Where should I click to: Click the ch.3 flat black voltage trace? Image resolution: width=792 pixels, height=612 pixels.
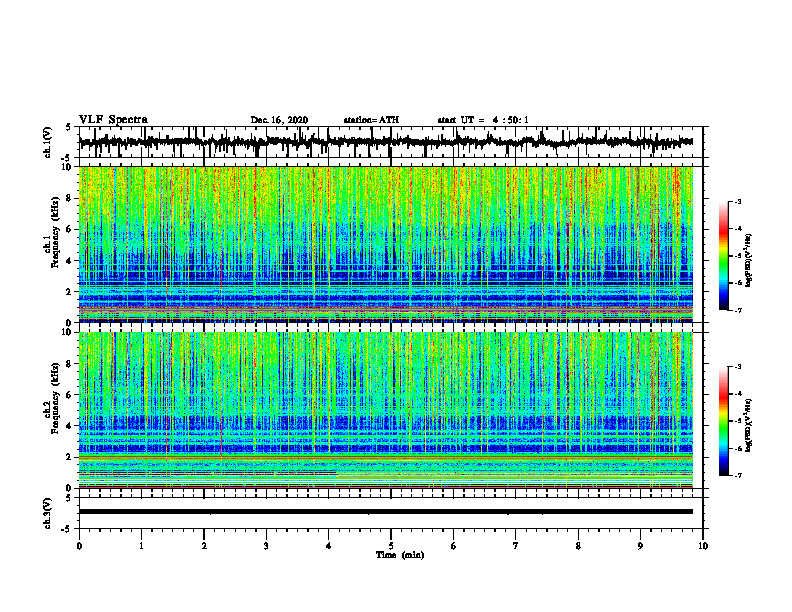385,512
